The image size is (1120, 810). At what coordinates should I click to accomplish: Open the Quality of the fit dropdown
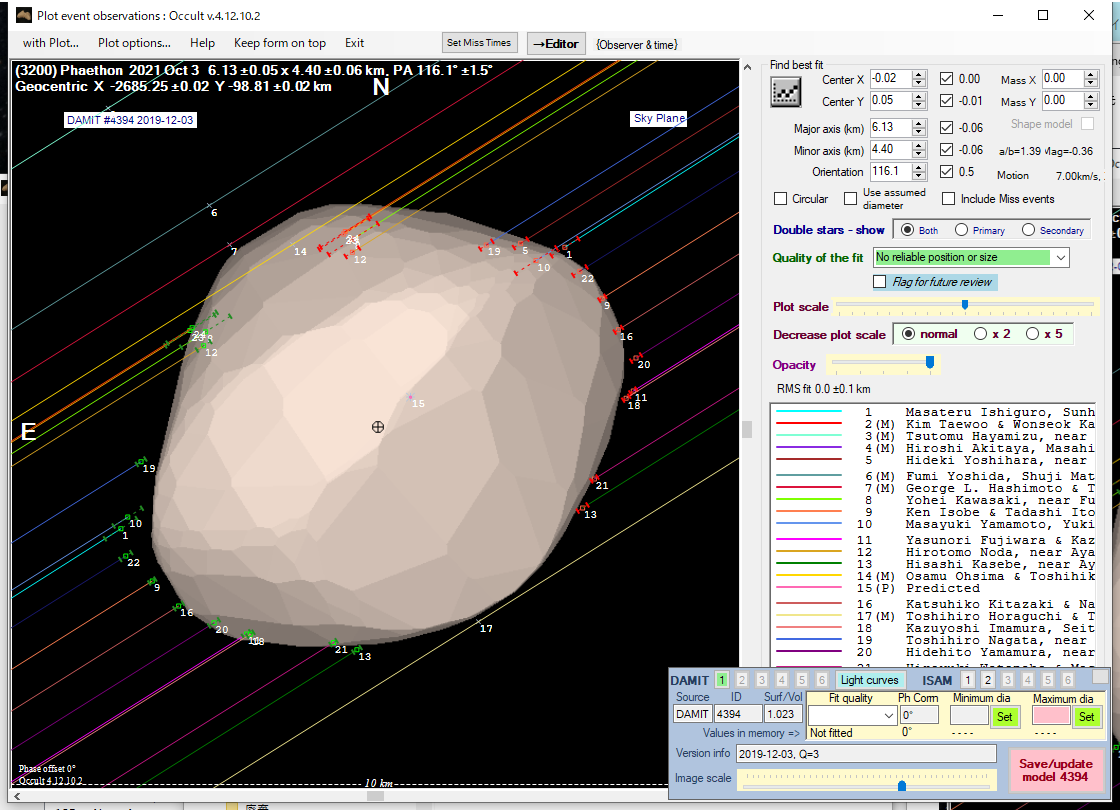(x=1061, y=258)
